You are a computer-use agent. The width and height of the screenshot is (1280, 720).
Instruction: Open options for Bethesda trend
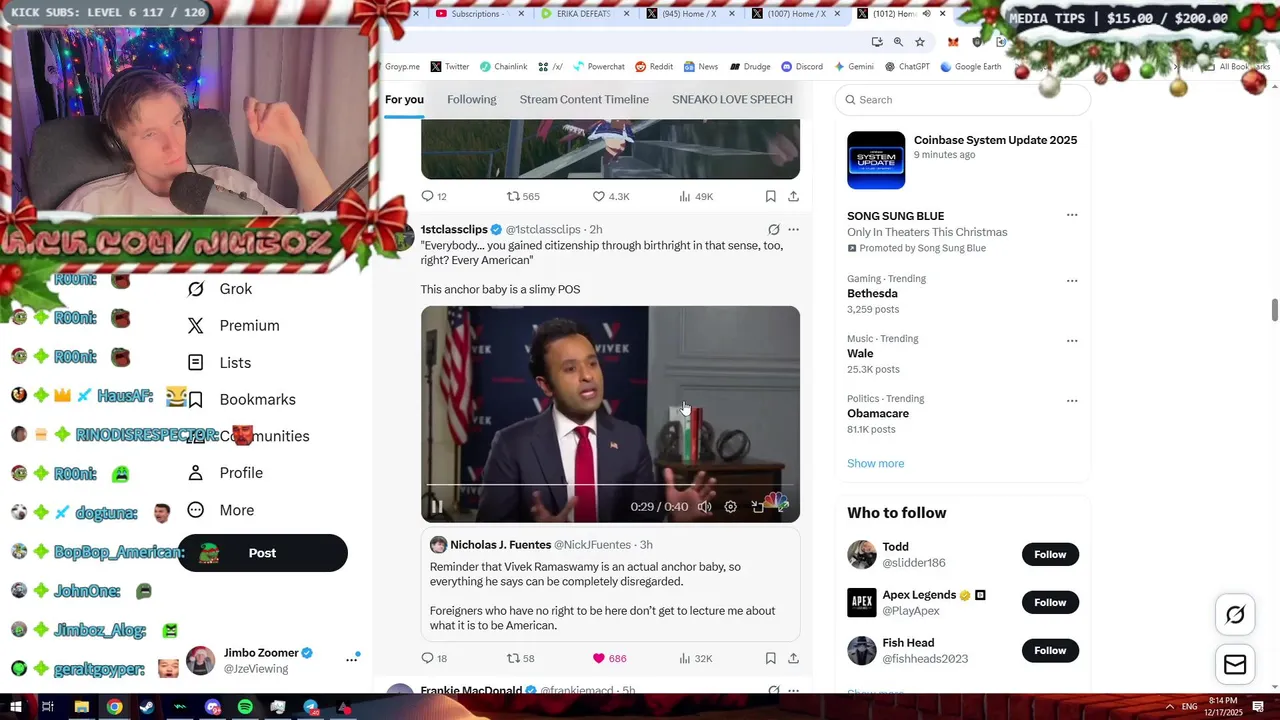1072,281
